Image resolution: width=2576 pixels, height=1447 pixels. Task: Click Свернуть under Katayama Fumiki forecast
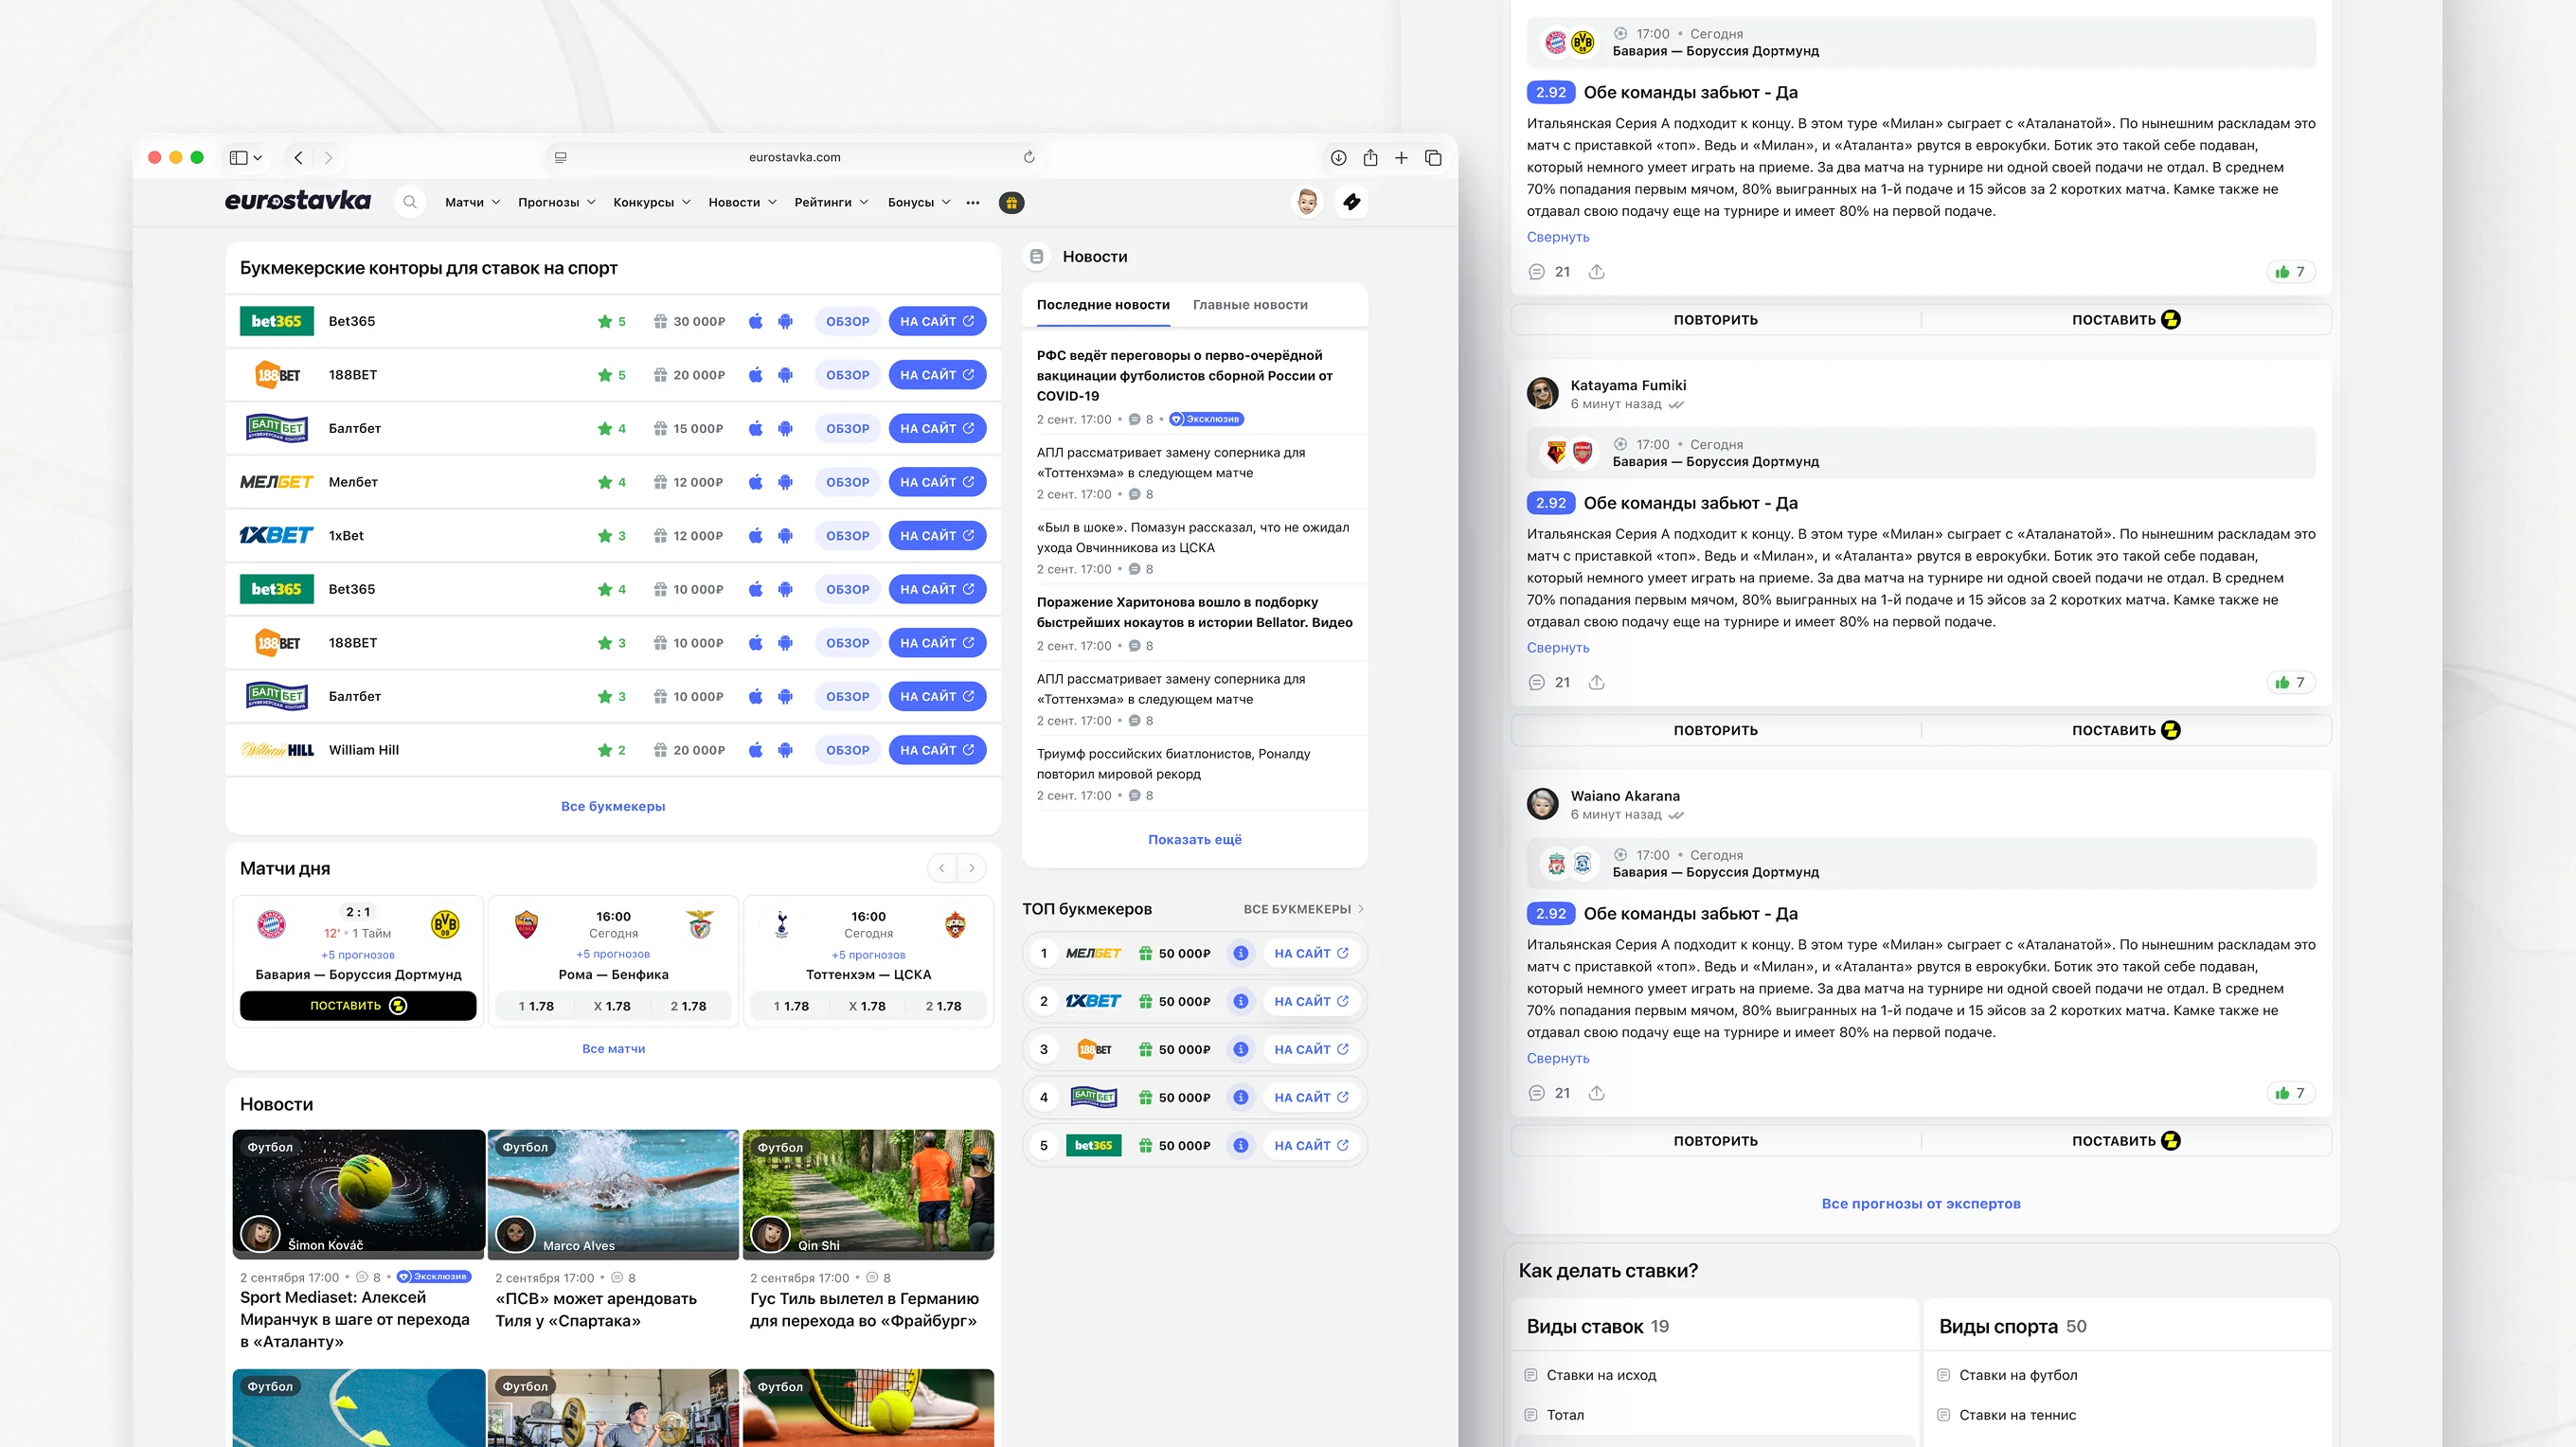click(x=1557, y=648)
